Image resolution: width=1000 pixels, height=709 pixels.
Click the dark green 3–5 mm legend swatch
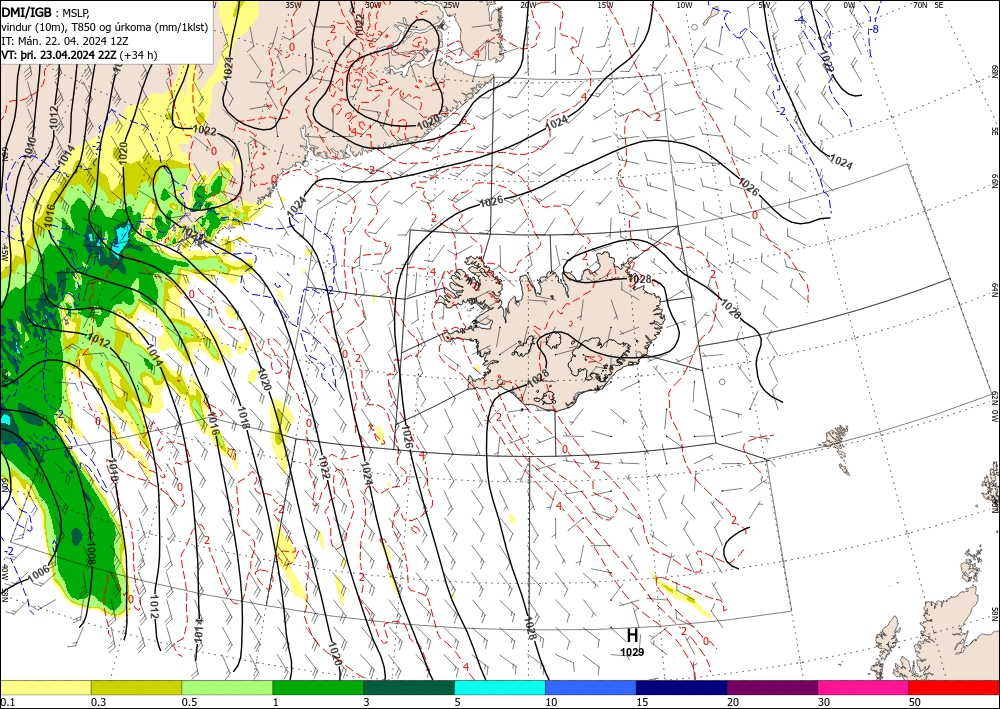[409, 687]
